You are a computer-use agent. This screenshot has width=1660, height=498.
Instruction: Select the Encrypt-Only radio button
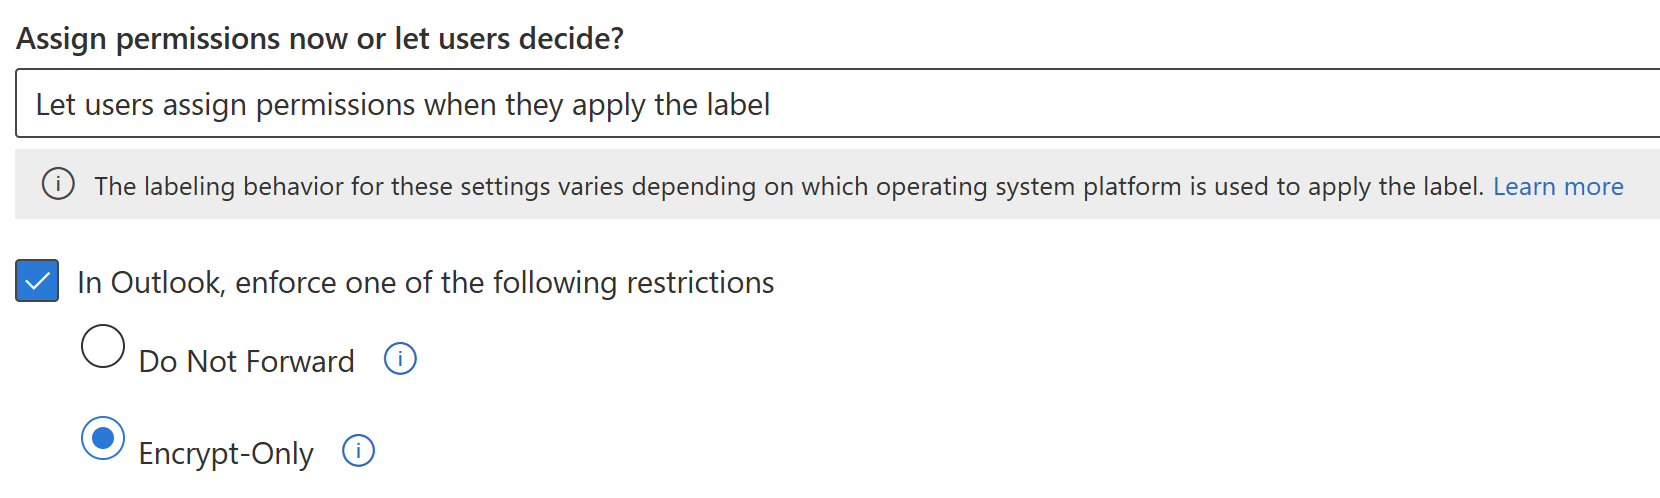tap(103, 438)
